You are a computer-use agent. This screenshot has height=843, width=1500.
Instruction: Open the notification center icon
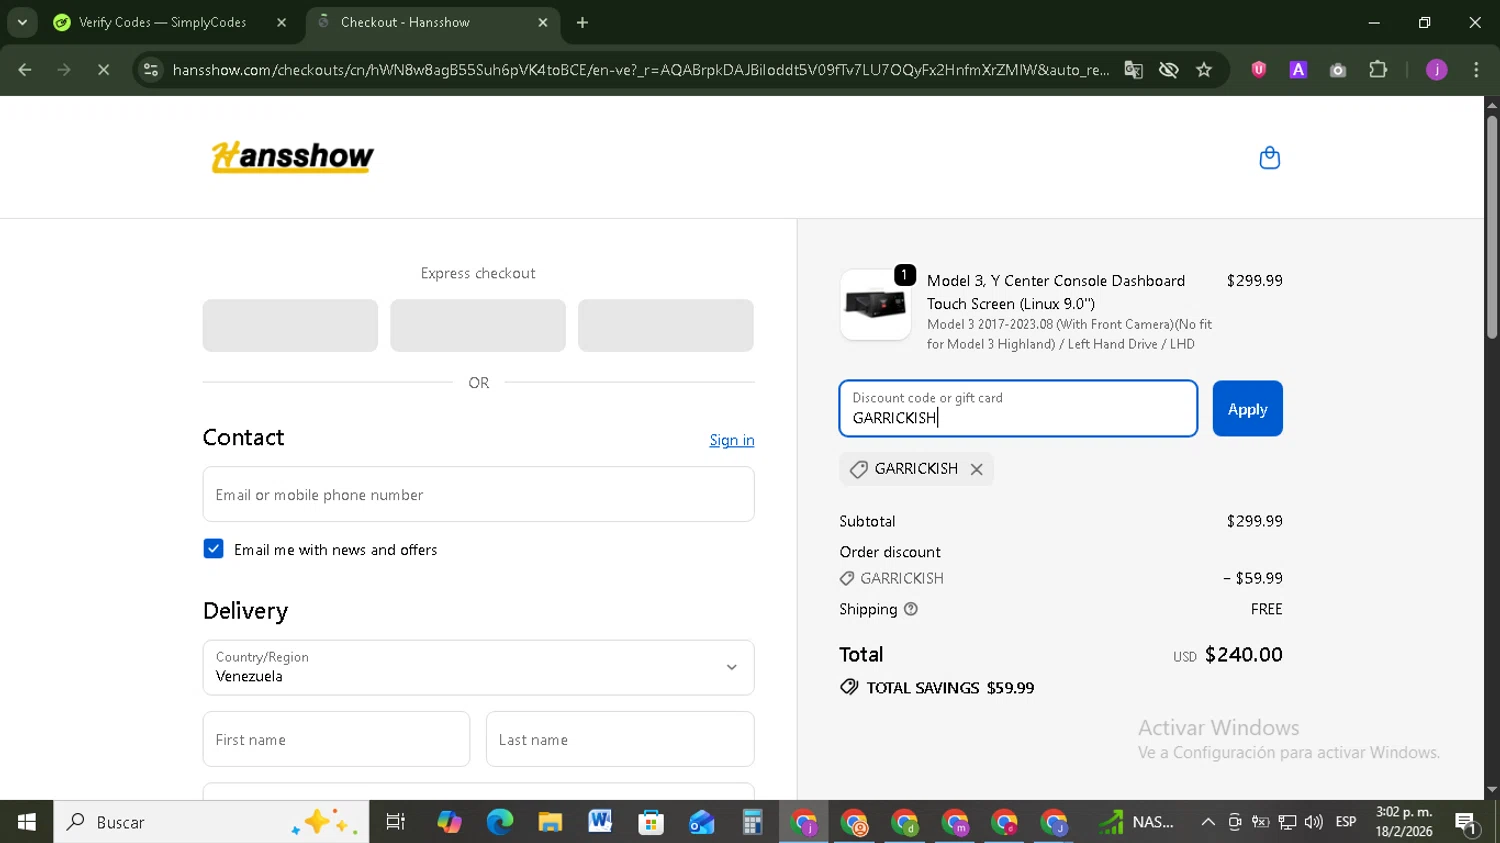click(1467, 823)
